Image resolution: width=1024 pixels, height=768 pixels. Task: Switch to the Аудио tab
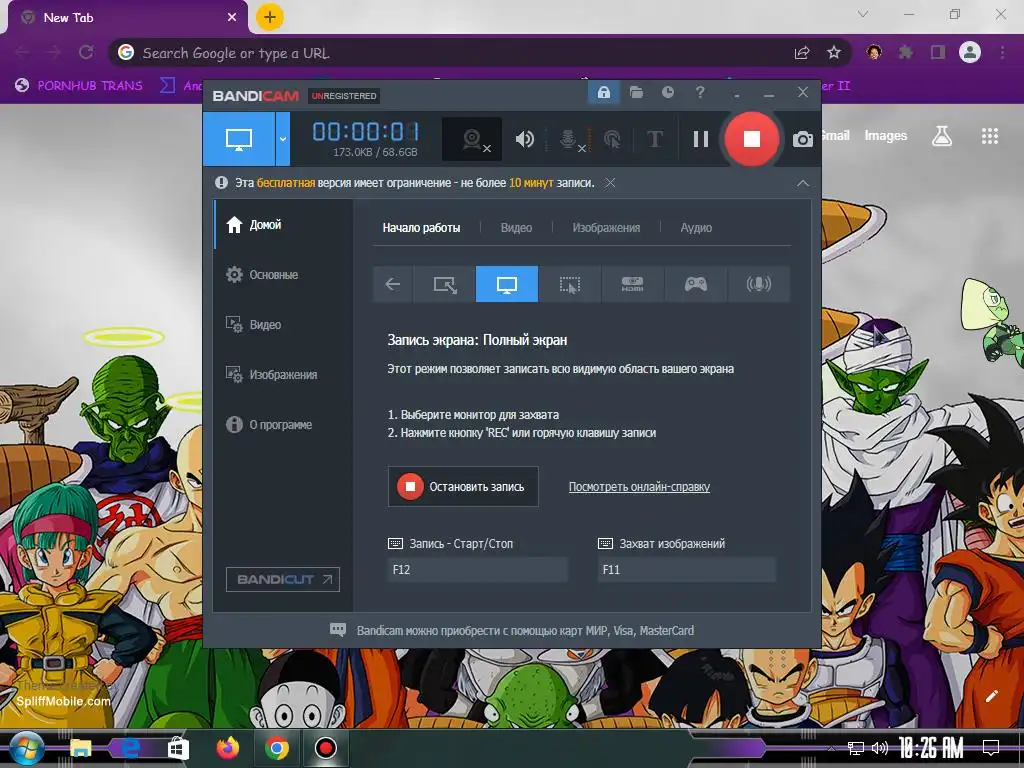click(696, 228)
